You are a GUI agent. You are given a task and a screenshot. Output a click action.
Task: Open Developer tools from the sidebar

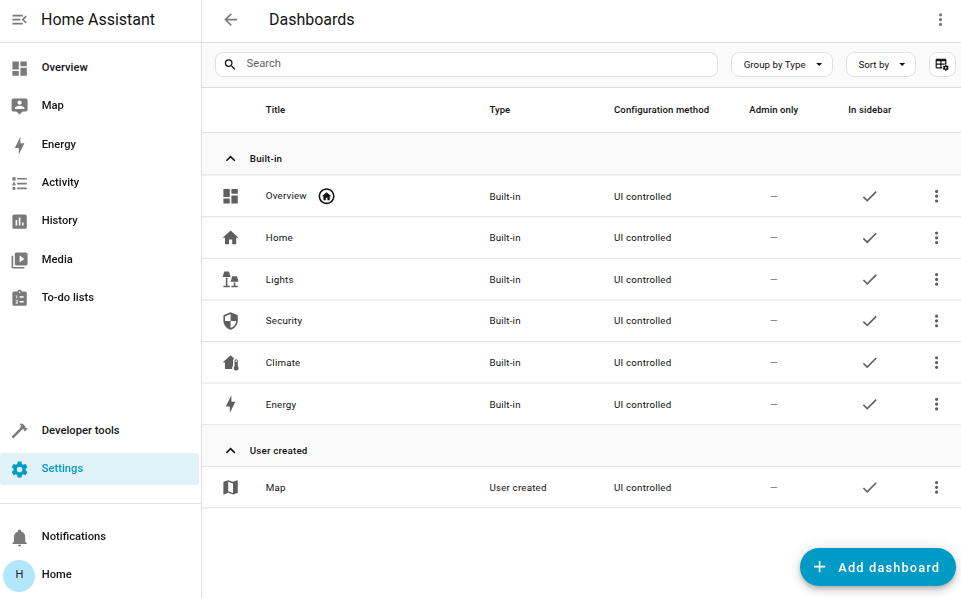[x=19, y=430]
